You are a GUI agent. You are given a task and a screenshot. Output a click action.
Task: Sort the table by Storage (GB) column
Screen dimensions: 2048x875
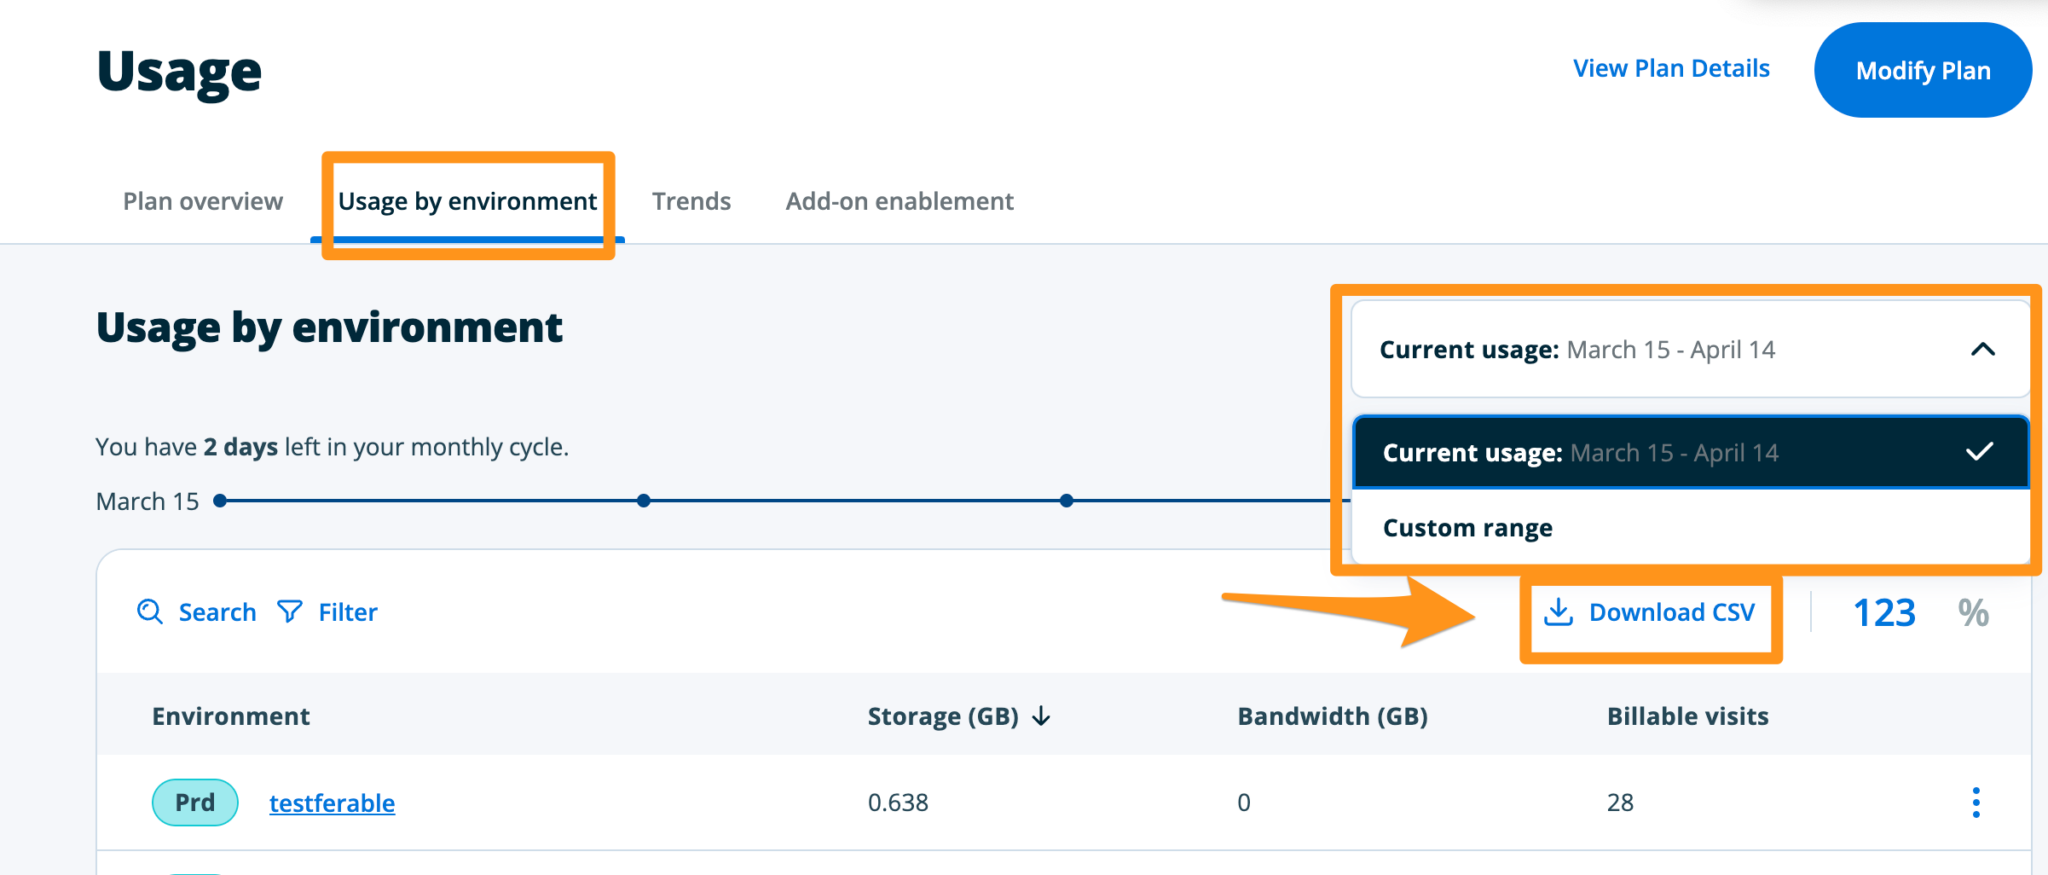(941, 716)
